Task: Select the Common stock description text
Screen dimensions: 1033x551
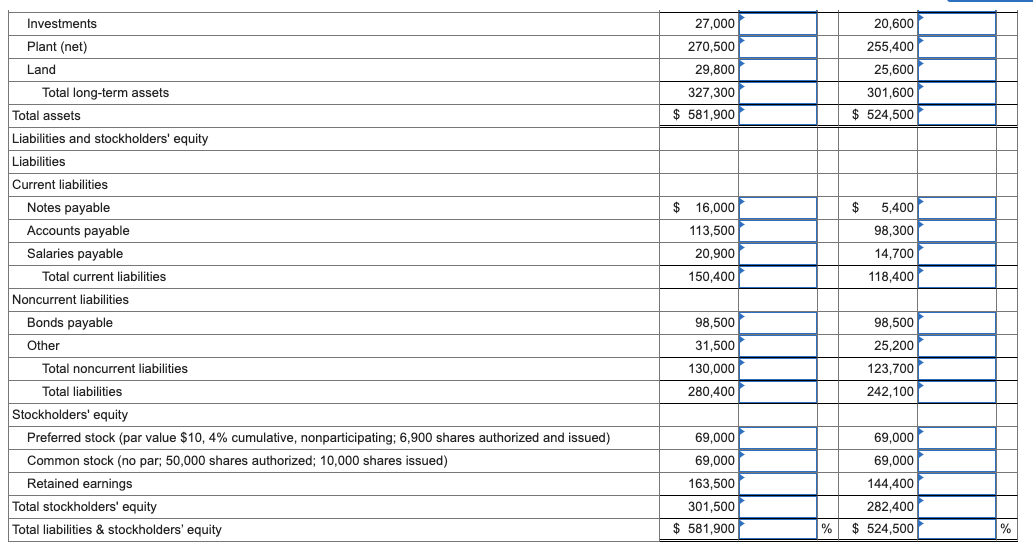Action: click(237, 461)
